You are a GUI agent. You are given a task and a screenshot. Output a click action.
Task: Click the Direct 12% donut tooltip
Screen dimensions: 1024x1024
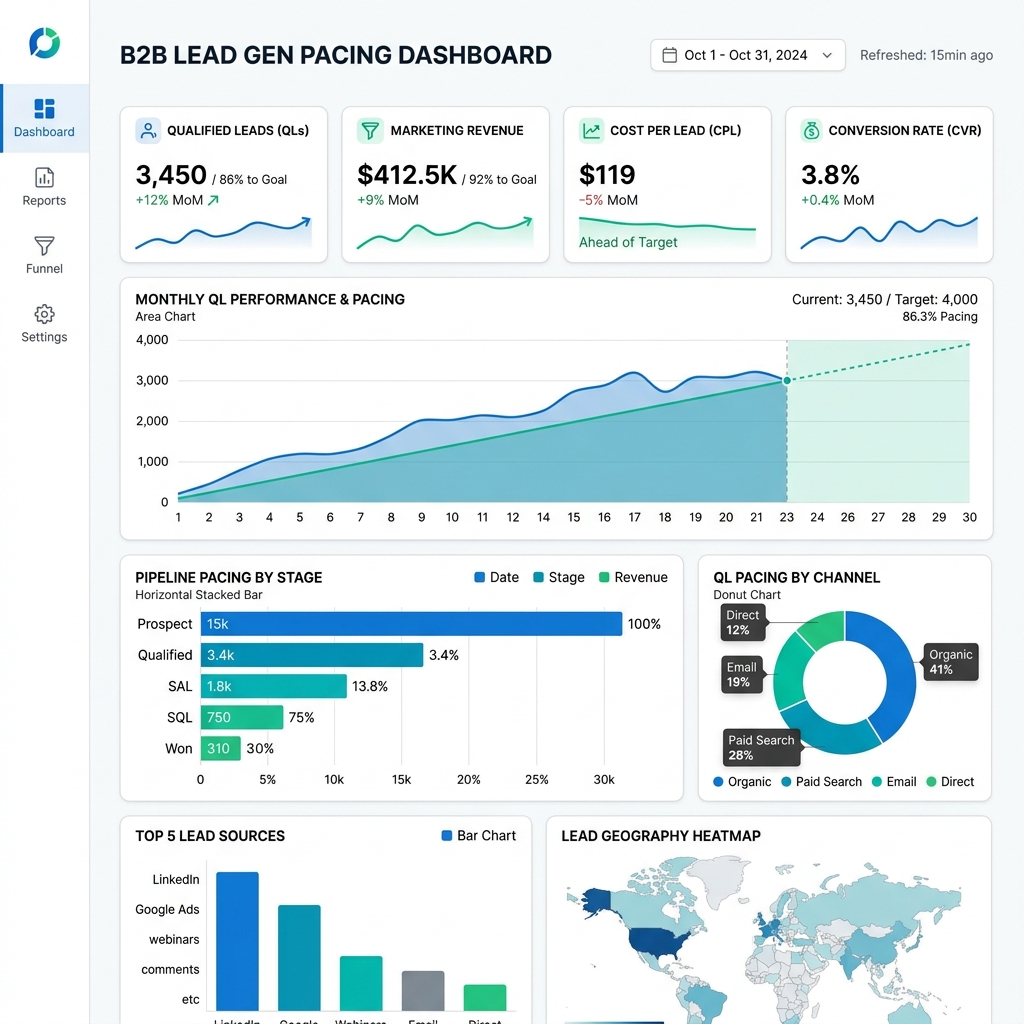coord(743,622)
